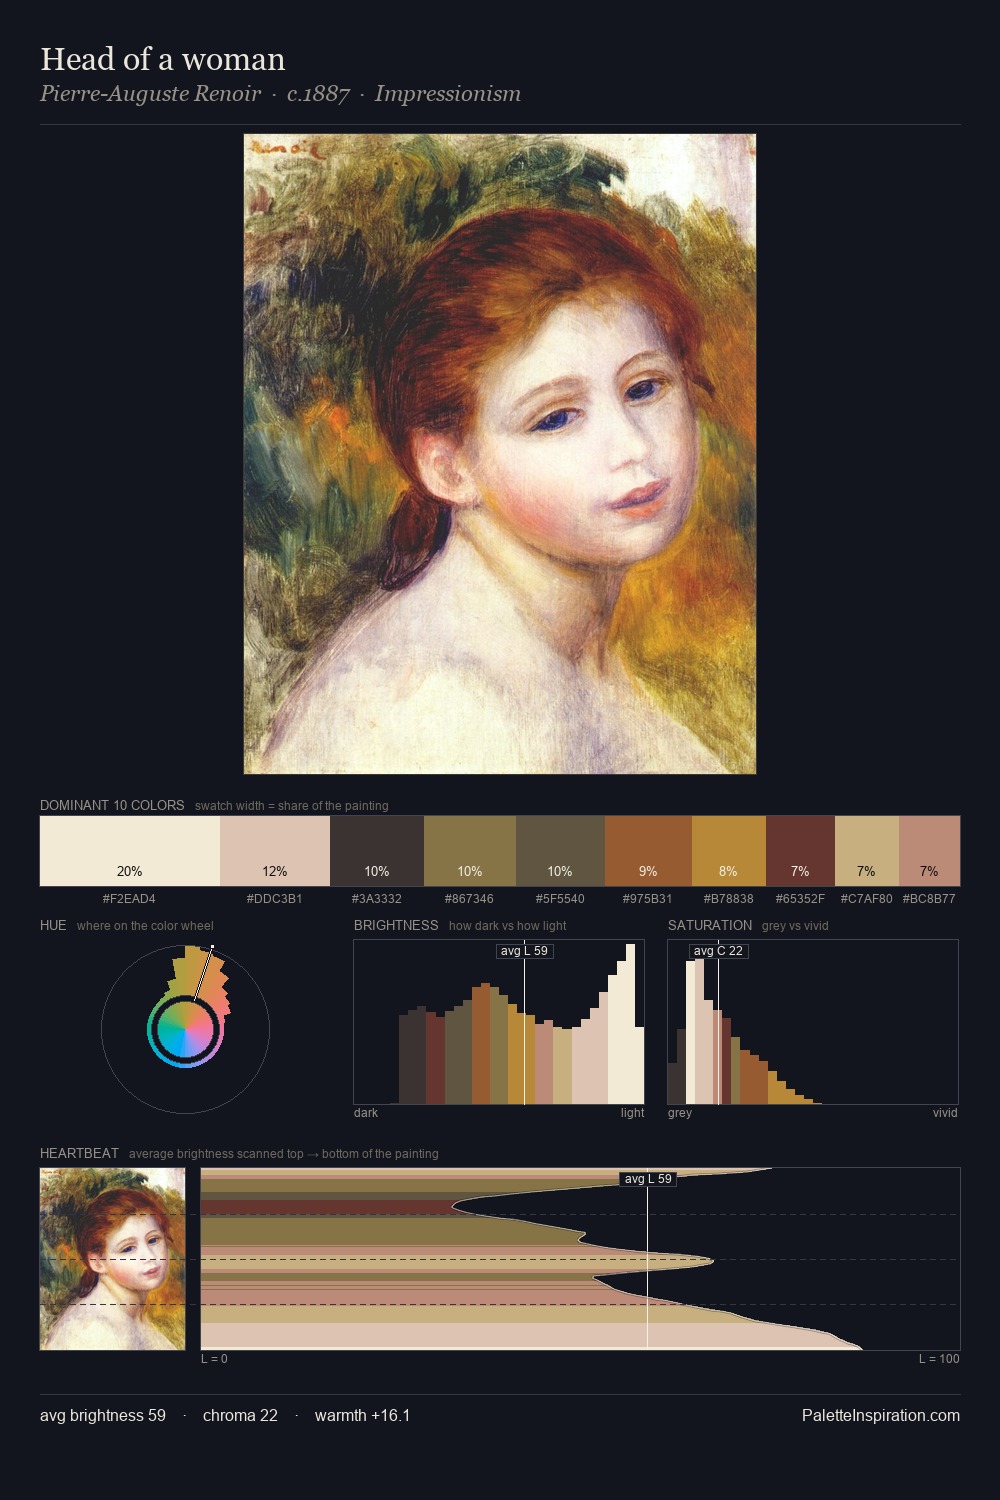Click the 'dark' brightness axis label
Image resolution: width=1000 pixels, height=1500 pixels.
pos(366,1113)
